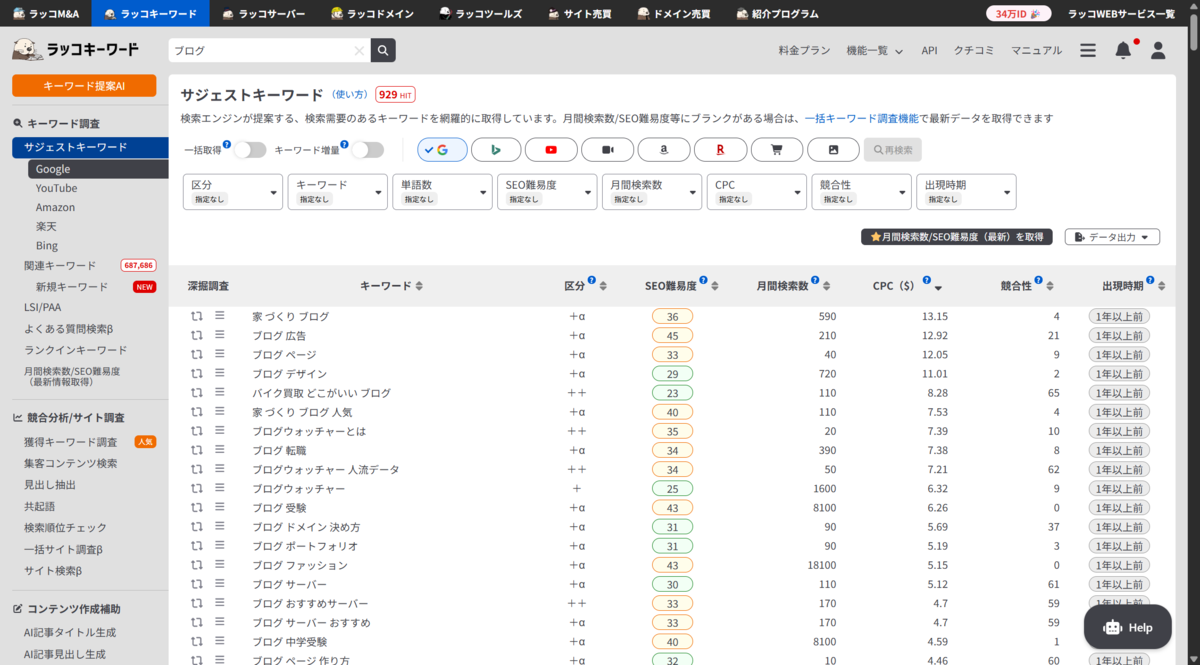Select the image search source button
The height and width of the screenshot is (665, 1200).
834,150
